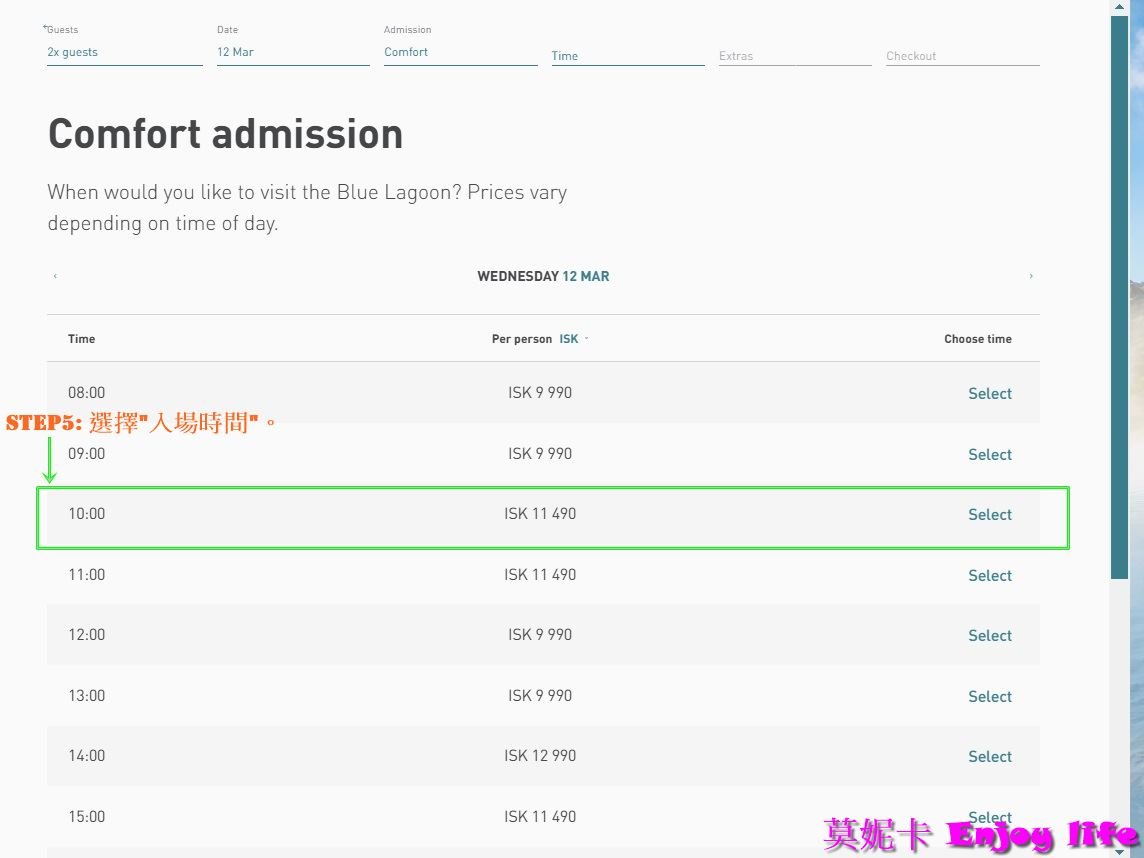Open the ISK currency dropdown

coord(573,339)
